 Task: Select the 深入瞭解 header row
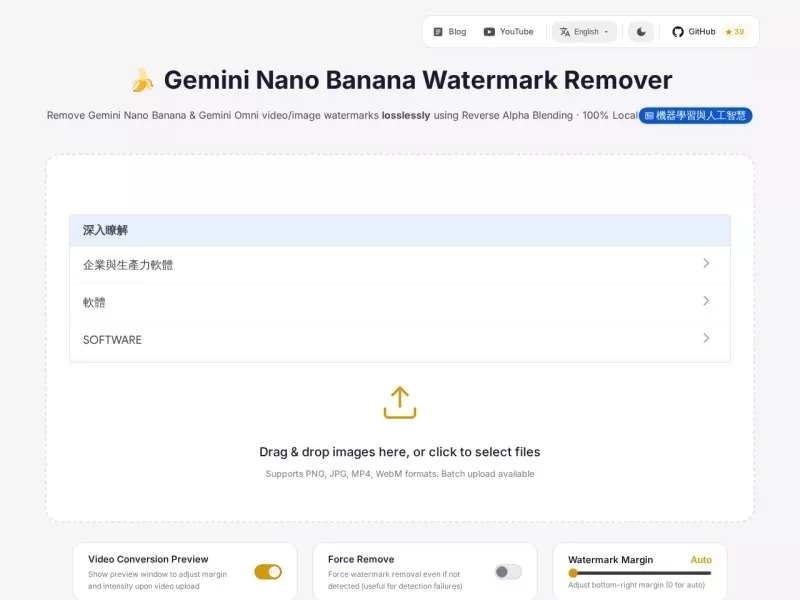pos(400,230)
